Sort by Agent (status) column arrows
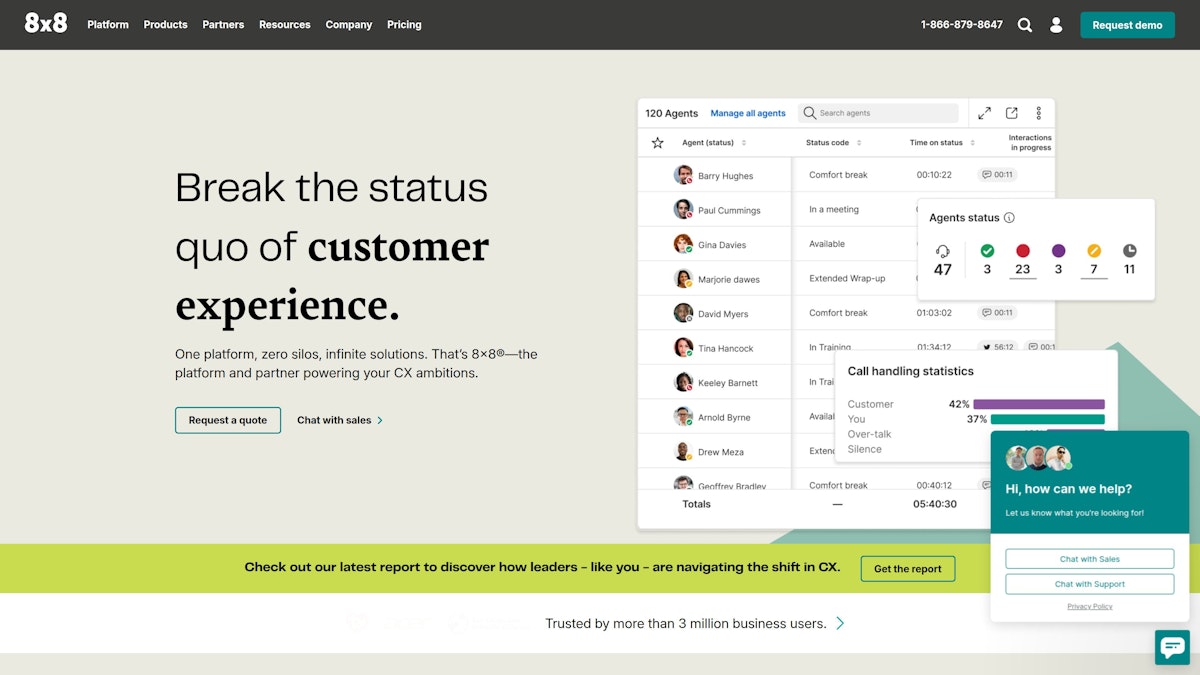1200x675 pixels. pos(744,143)
